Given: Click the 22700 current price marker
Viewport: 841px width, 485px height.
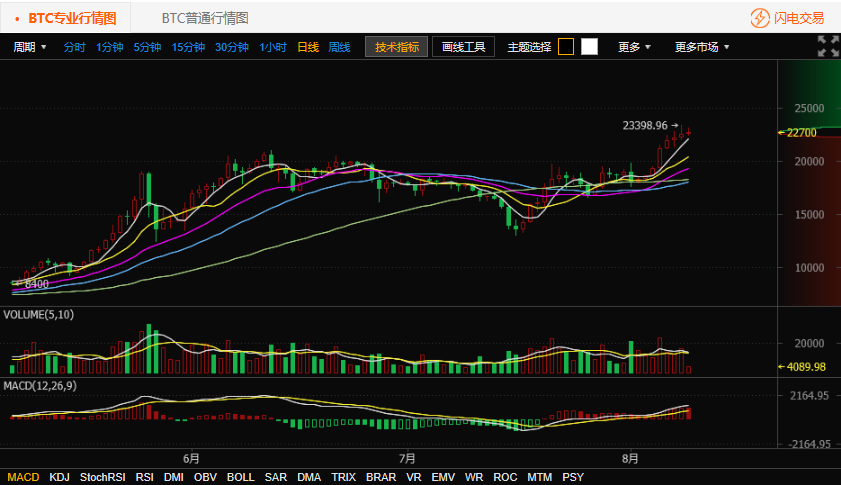Looking at the screenshot, I should (x=802, y=132).
